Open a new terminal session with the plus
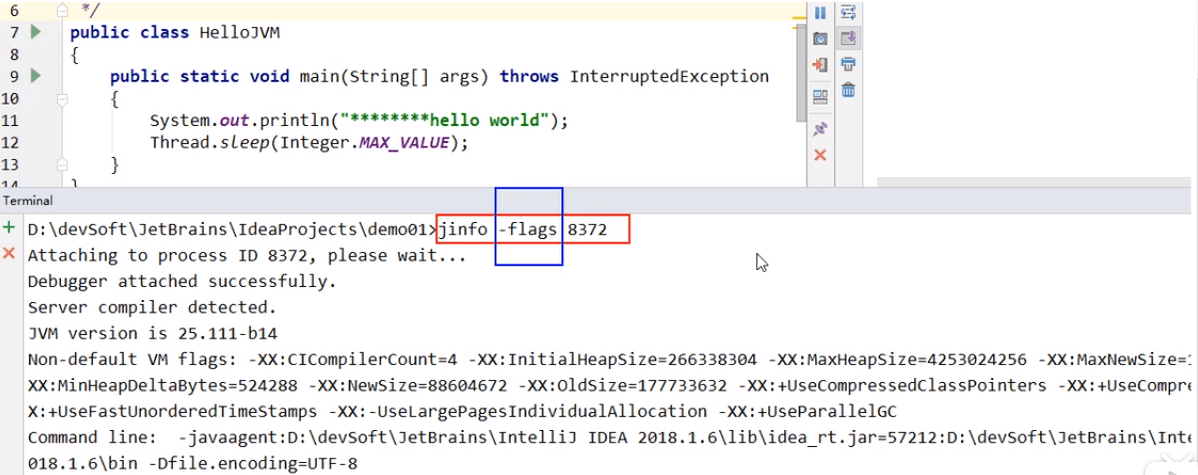Viewport: 1198px width, 475px height. (9, 228)
